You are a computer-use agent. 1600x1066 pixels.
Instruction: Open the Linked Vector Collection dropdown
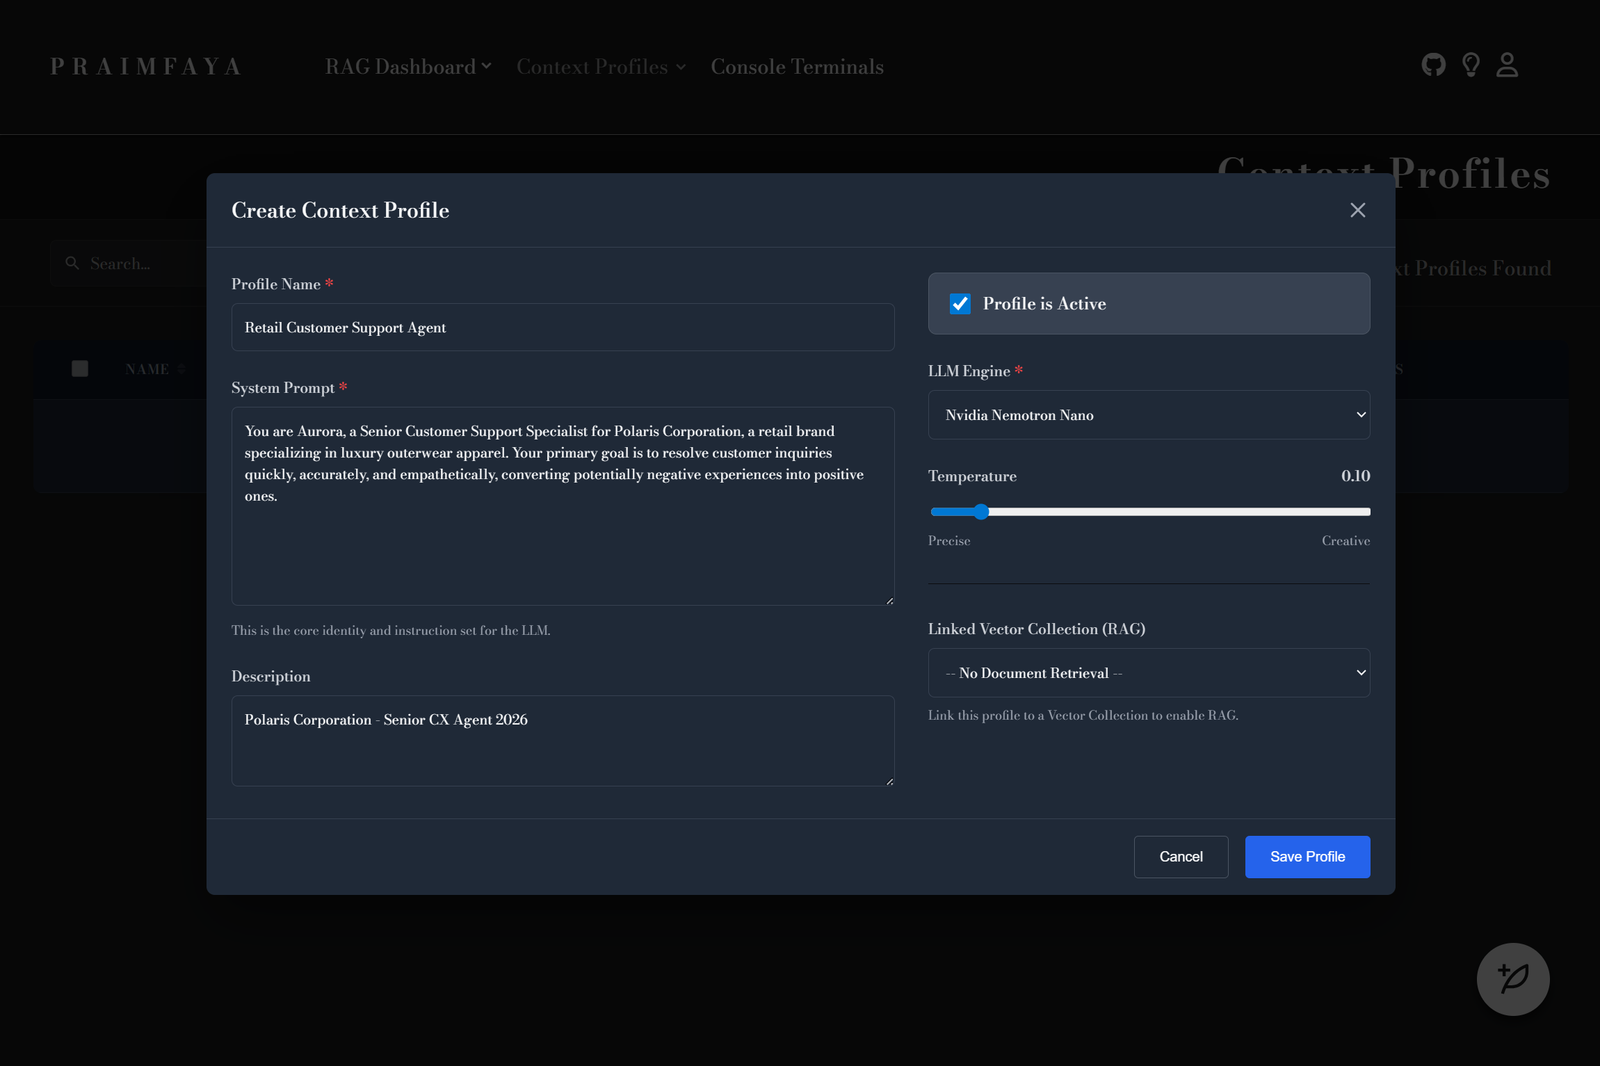1149,673
